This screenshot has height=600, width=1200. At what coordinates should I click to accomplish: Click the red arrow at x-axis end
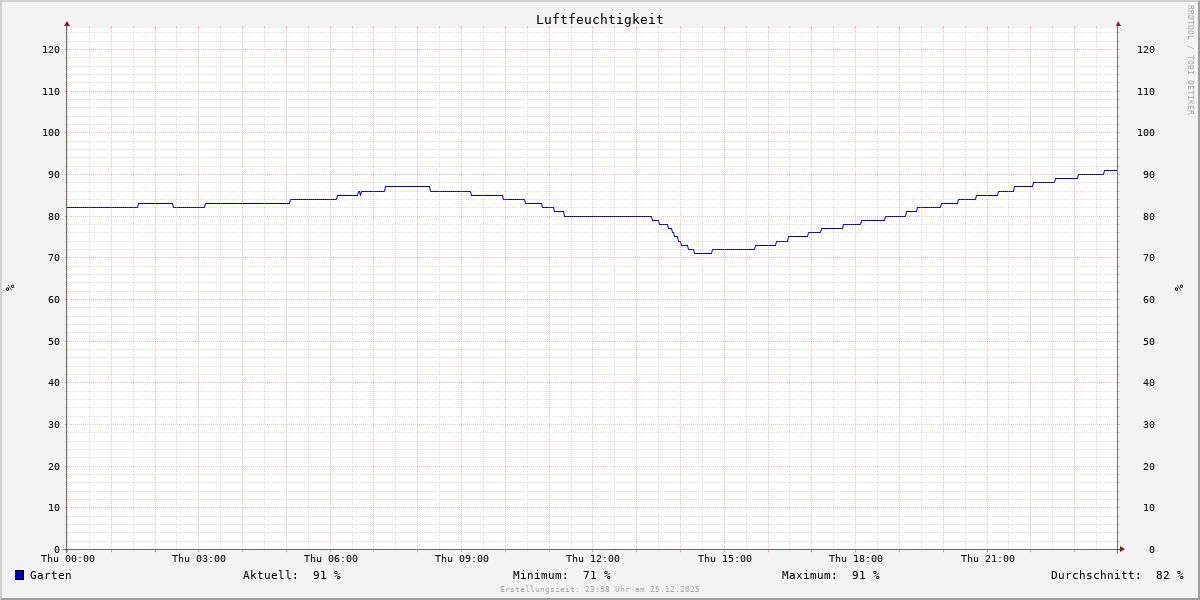[1121, 549]
